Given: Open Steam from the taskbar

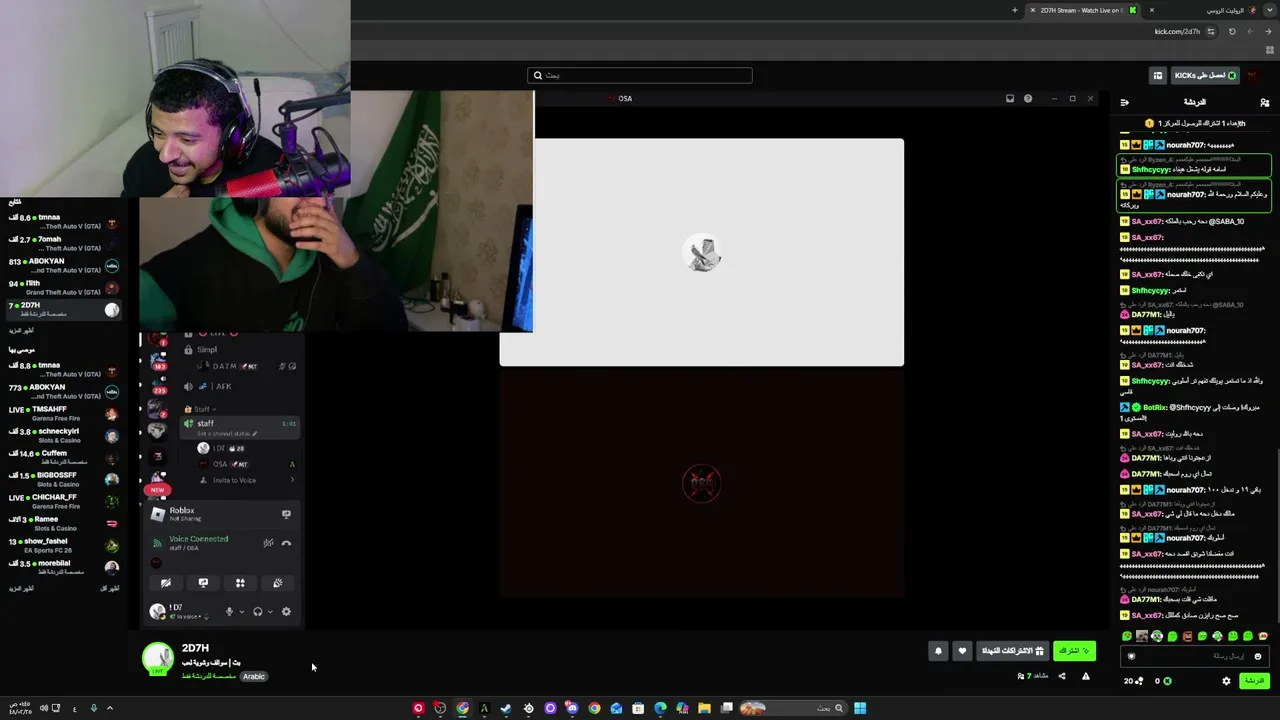Looking at the screenshot, I should coord(506,708).
